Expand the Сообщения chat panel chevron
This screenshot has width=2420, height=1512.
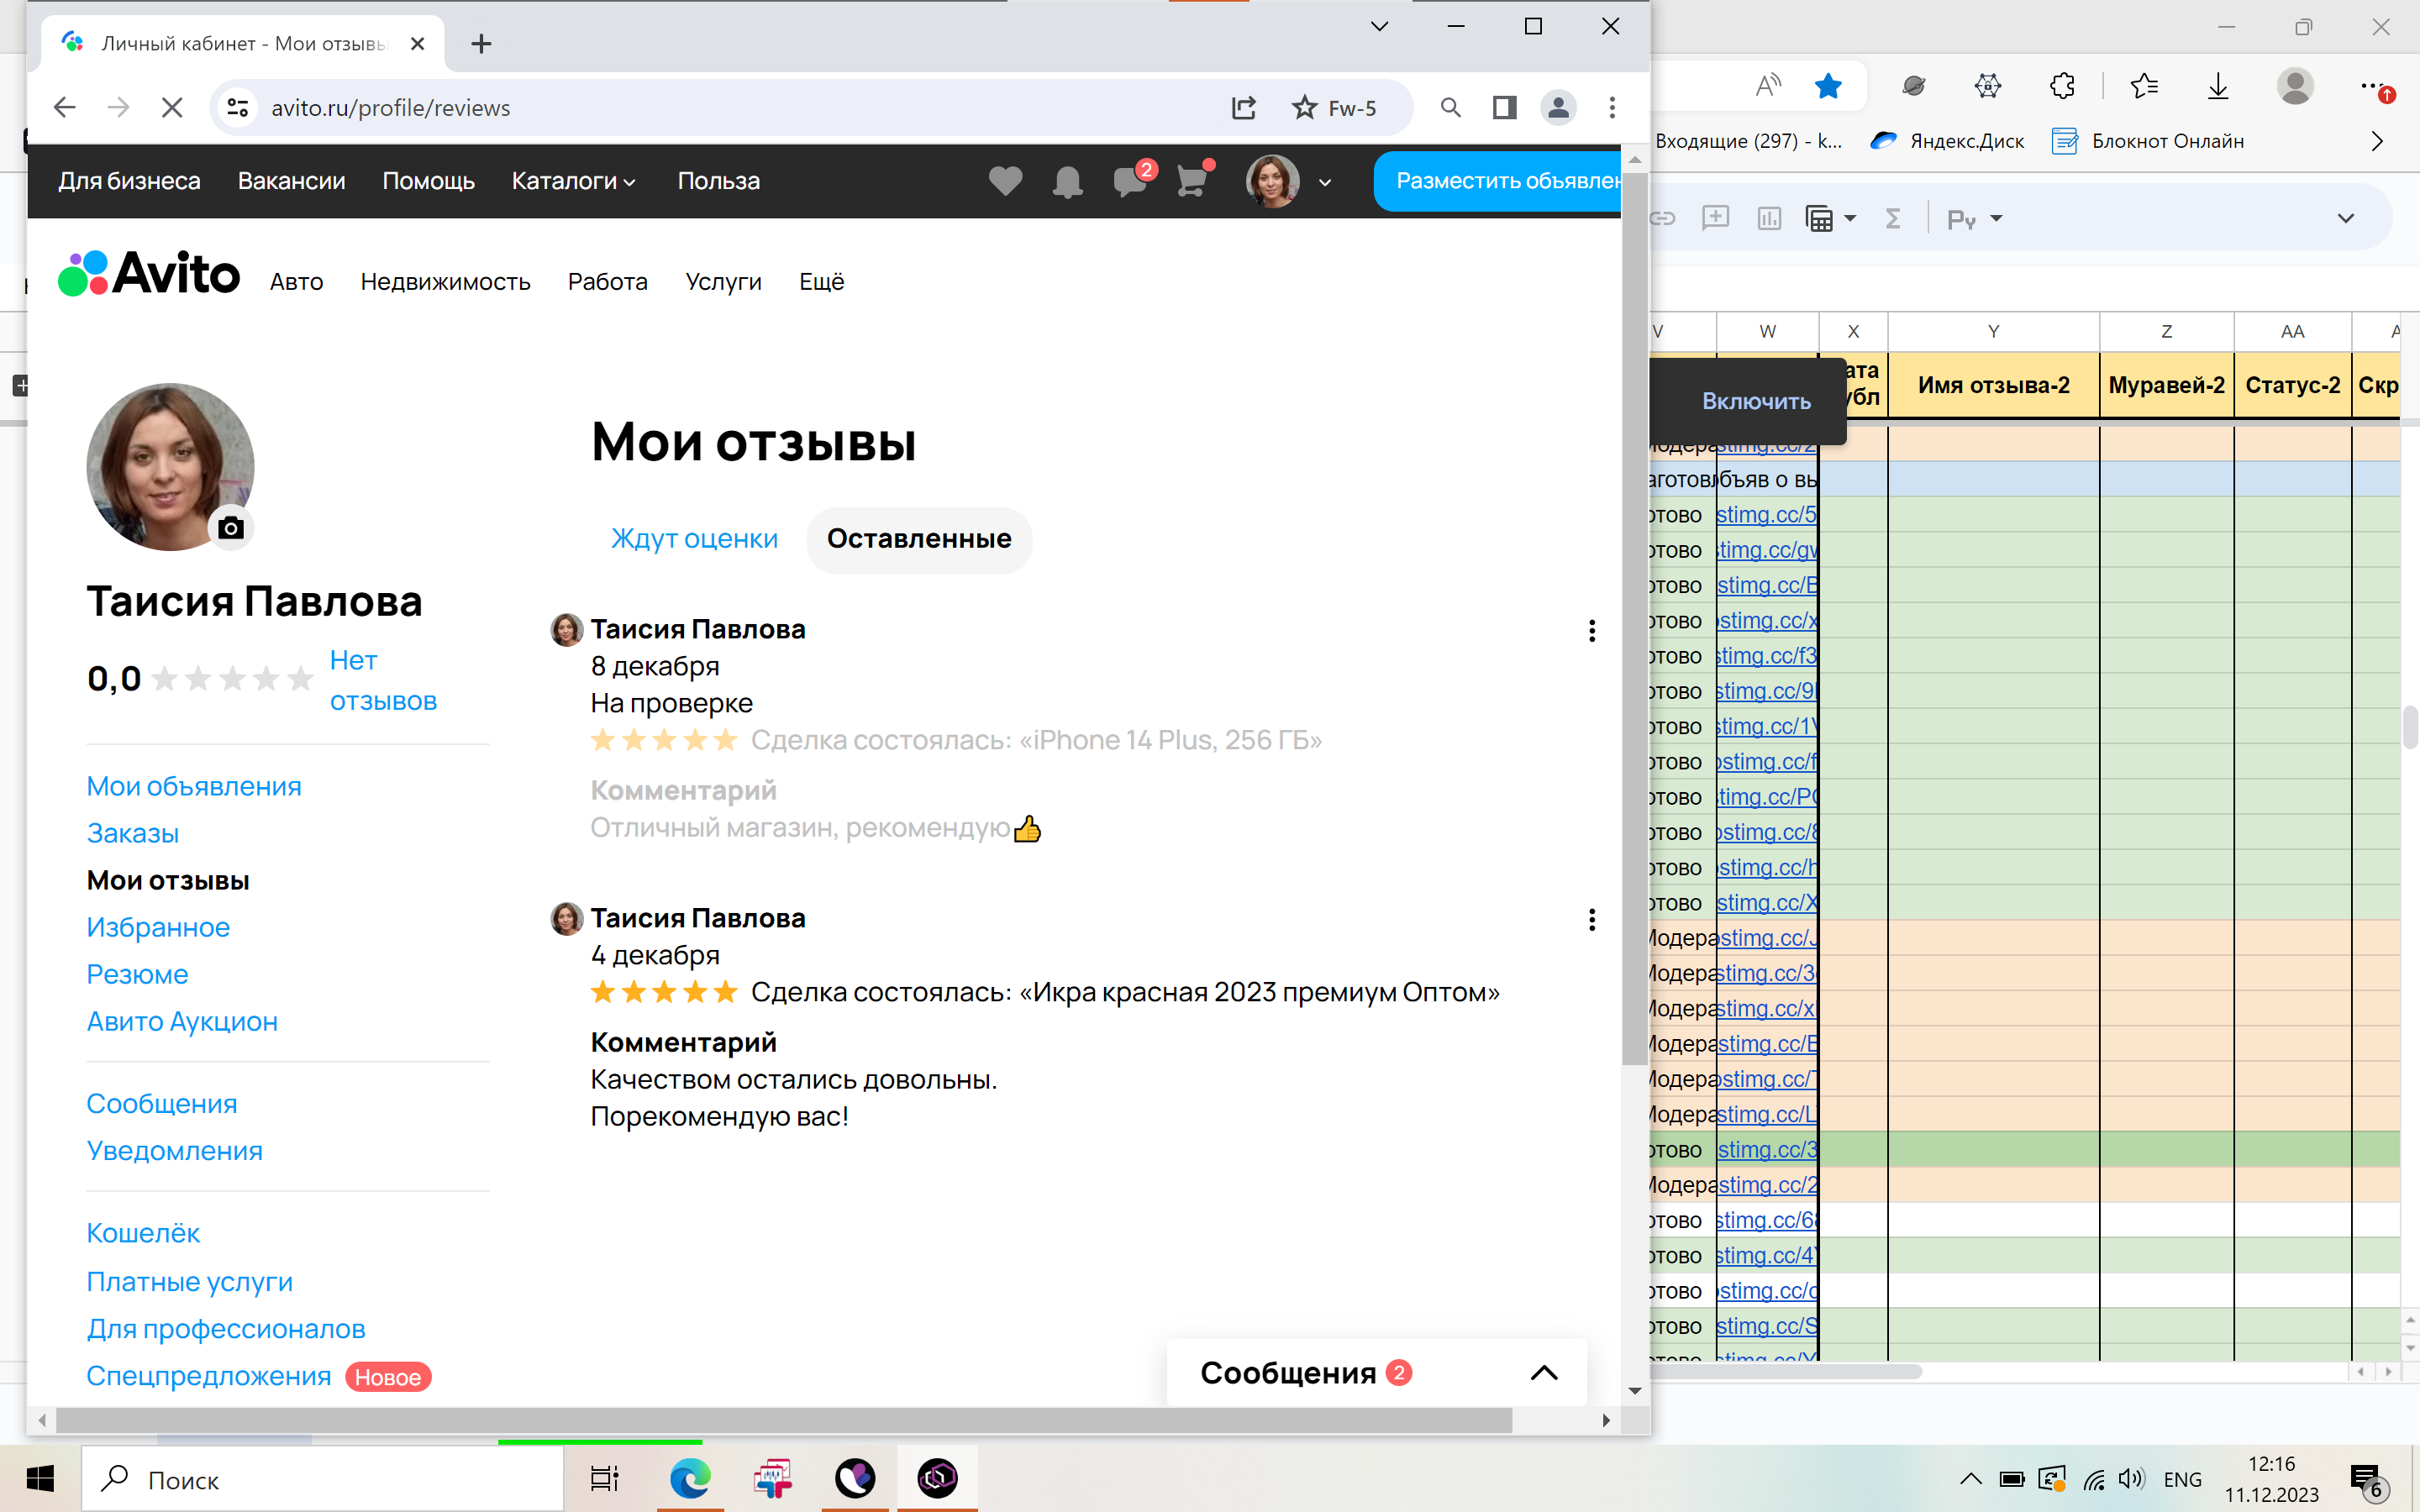point(1544,1373)
